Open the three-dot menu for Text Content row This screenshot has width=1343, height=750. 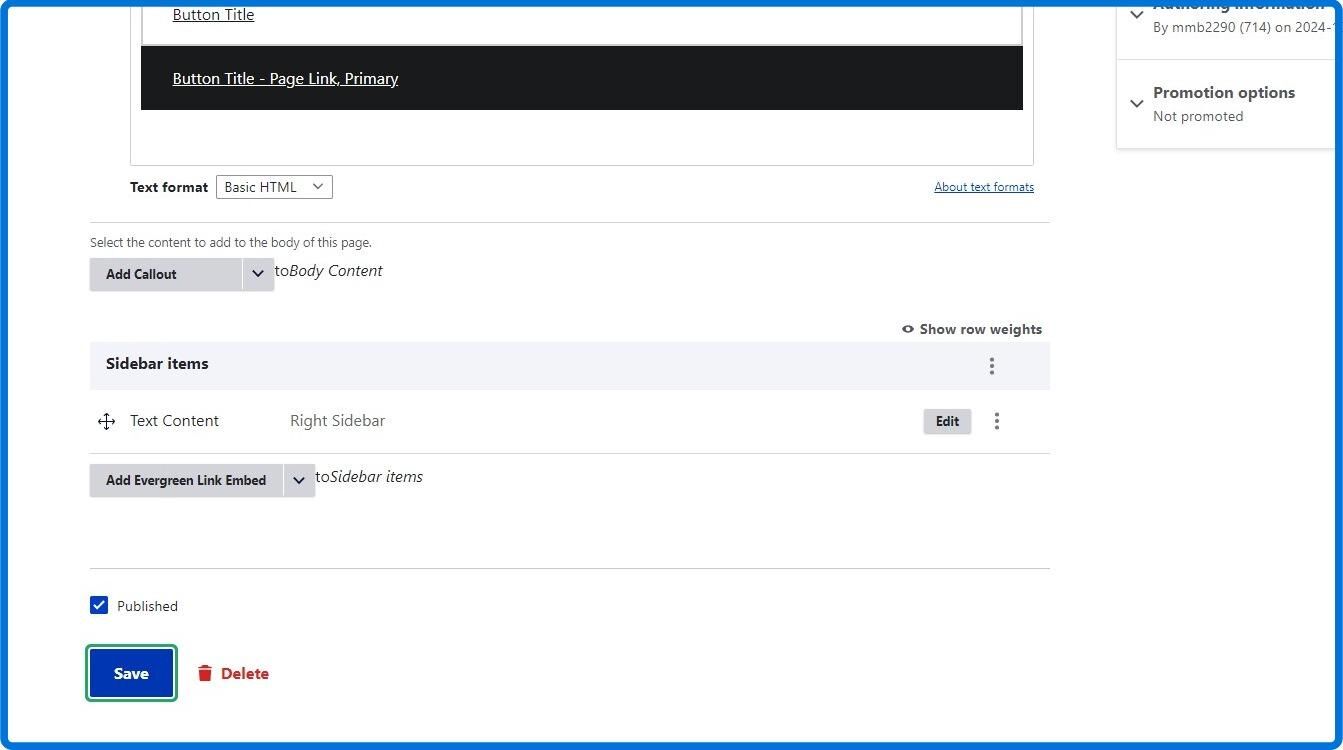(x=996, y=421)
